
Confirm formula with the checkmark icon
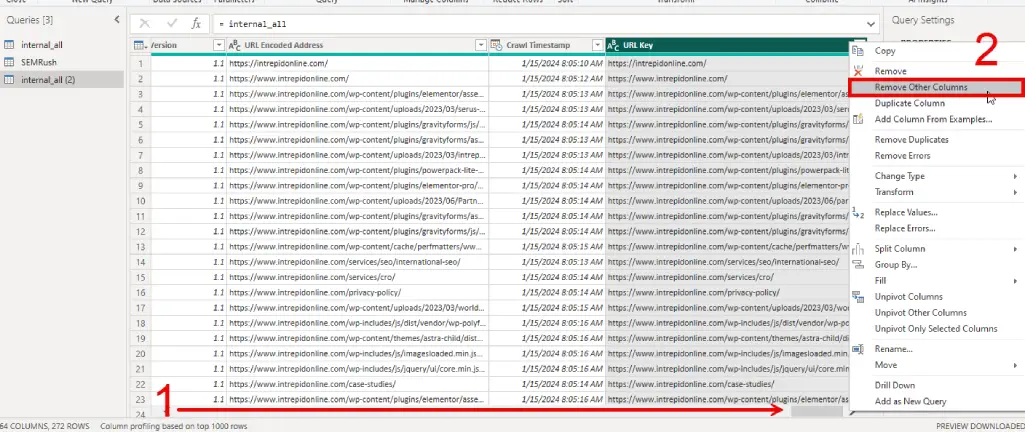pyautogui.click(x=172, y=24)
